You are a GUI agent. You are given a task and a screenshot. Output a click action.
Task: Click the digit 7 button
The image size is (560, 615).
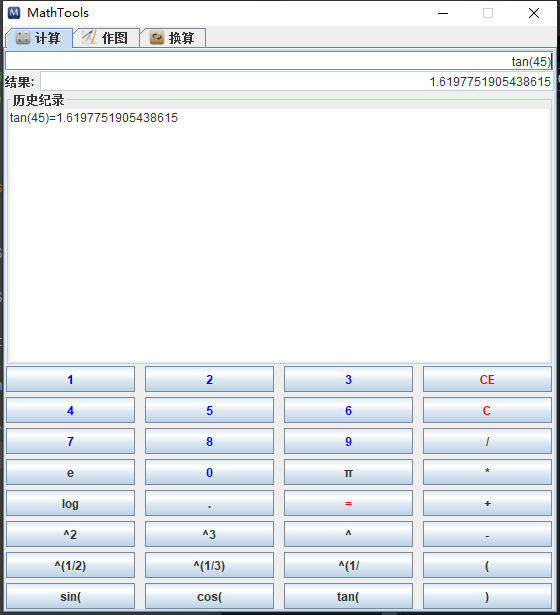pos(71,441)
